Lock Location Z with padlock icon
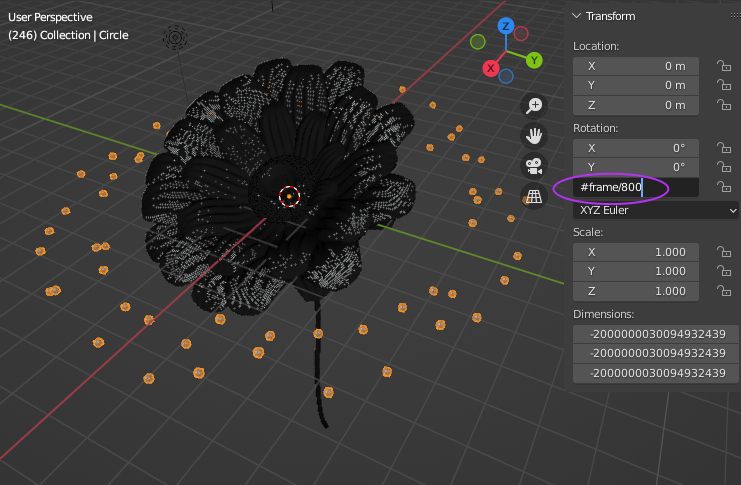The image size is (741, 485). [x=724, y=104]
